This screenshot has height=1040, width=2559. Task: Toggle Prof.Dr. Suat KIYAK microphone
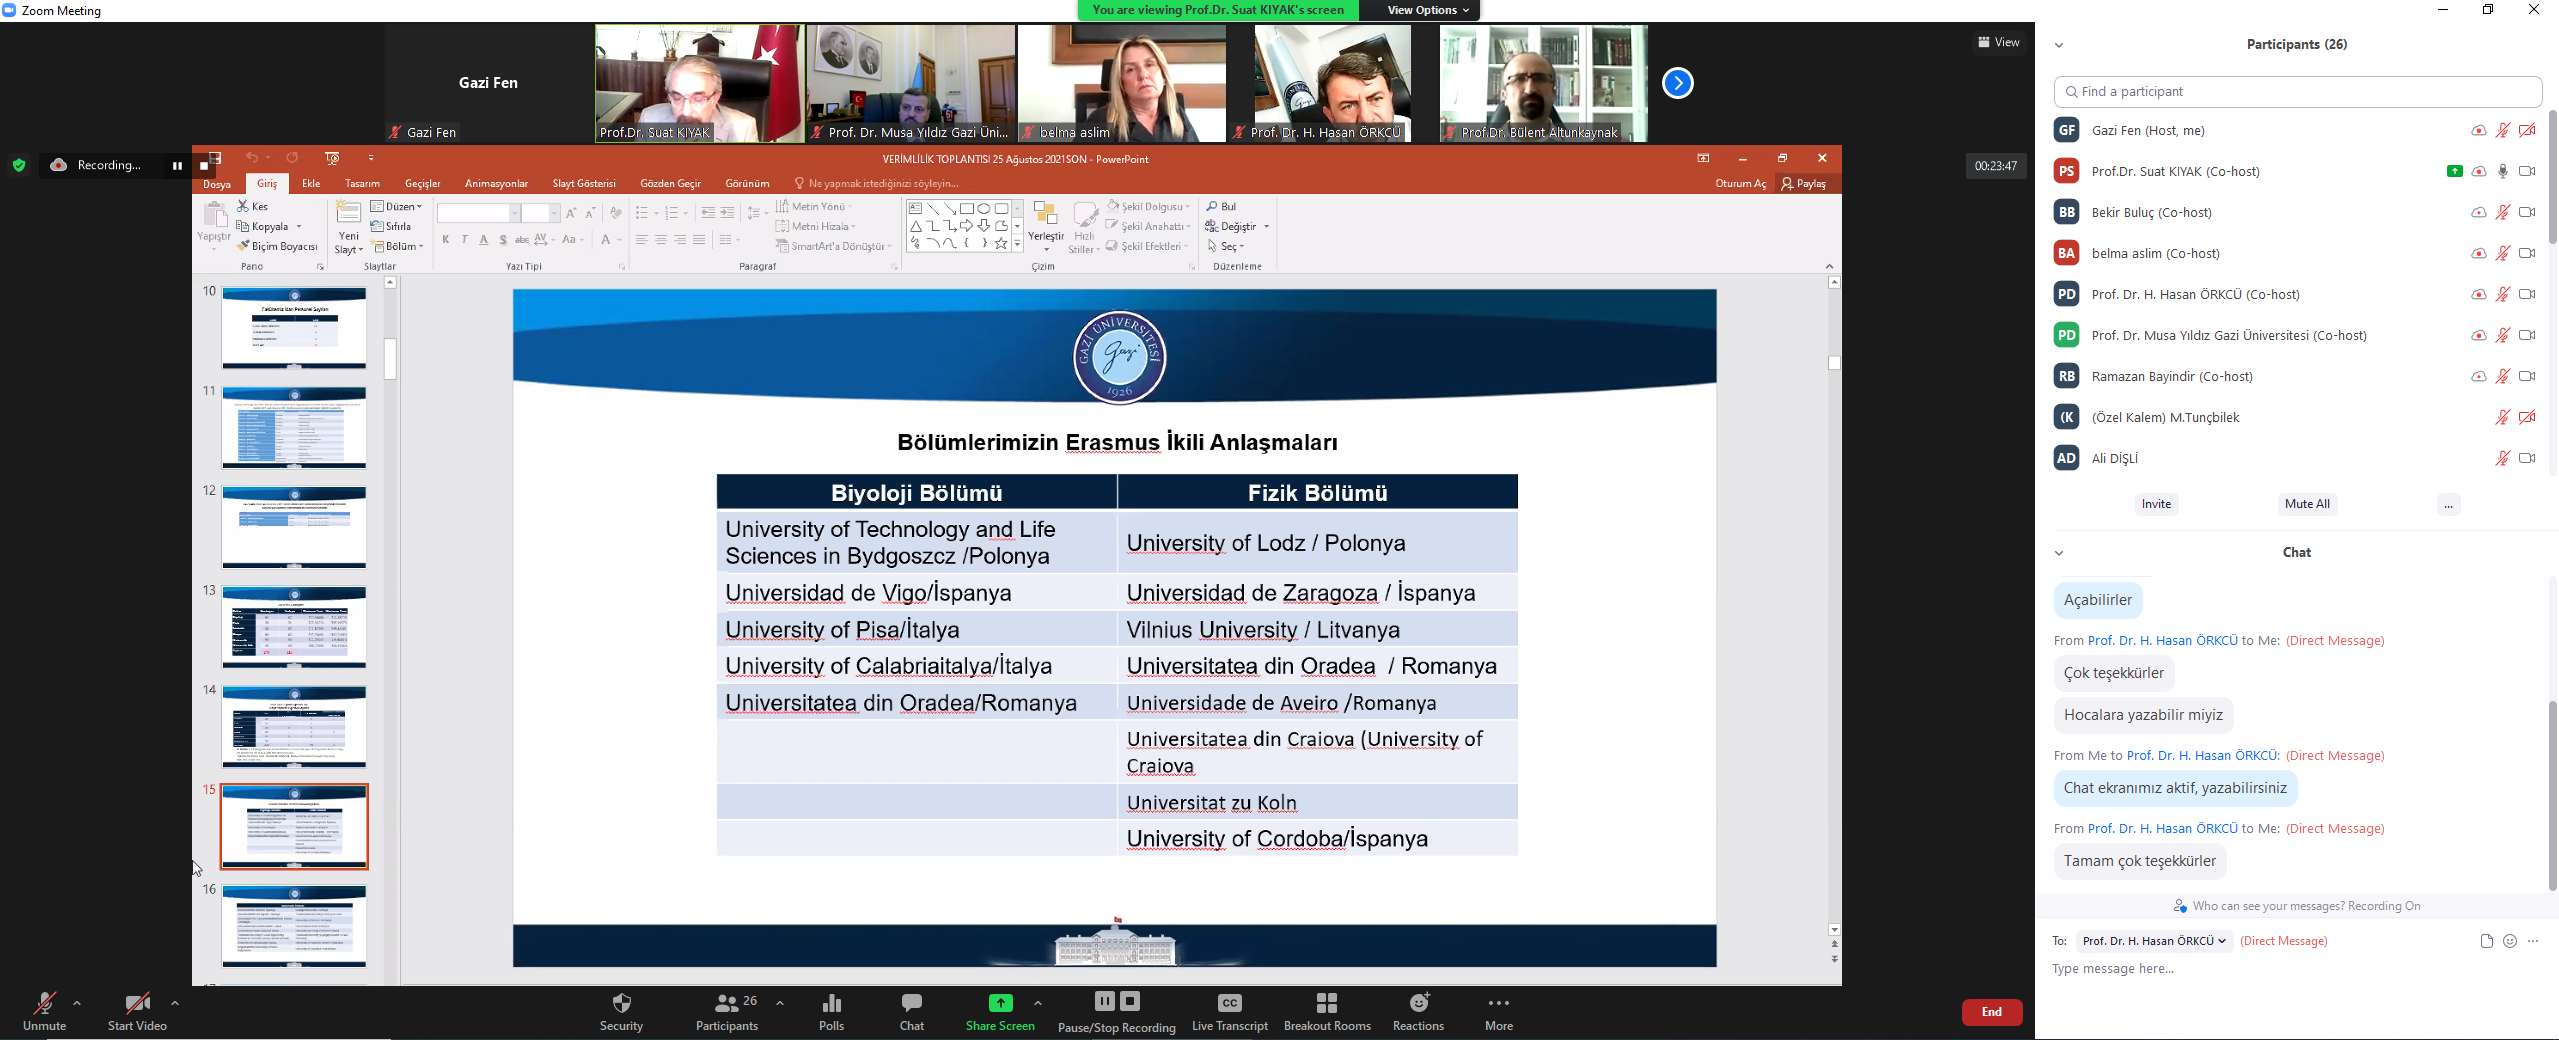click(x=2502, y=171)
